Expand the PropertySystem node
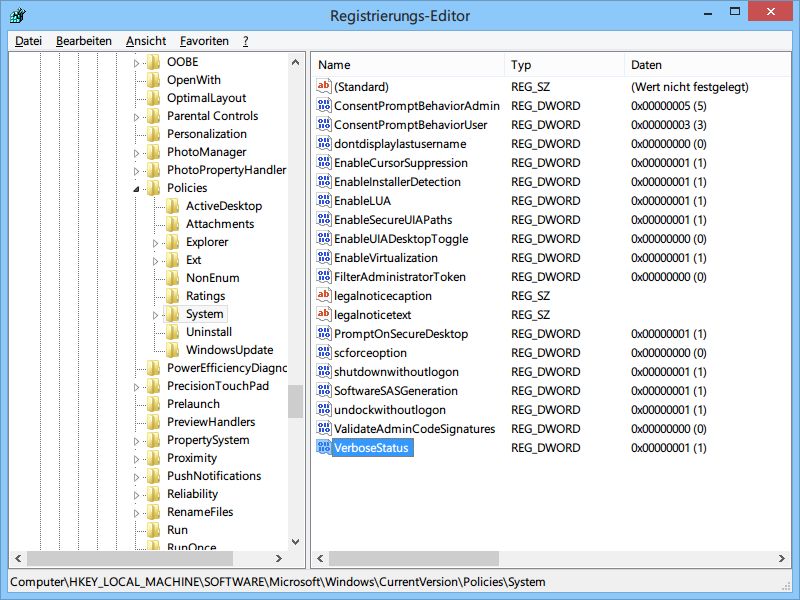 click(x=136, y=441)
